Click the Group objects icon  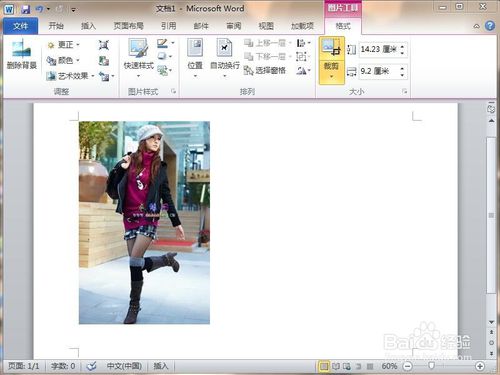[302, 56]
